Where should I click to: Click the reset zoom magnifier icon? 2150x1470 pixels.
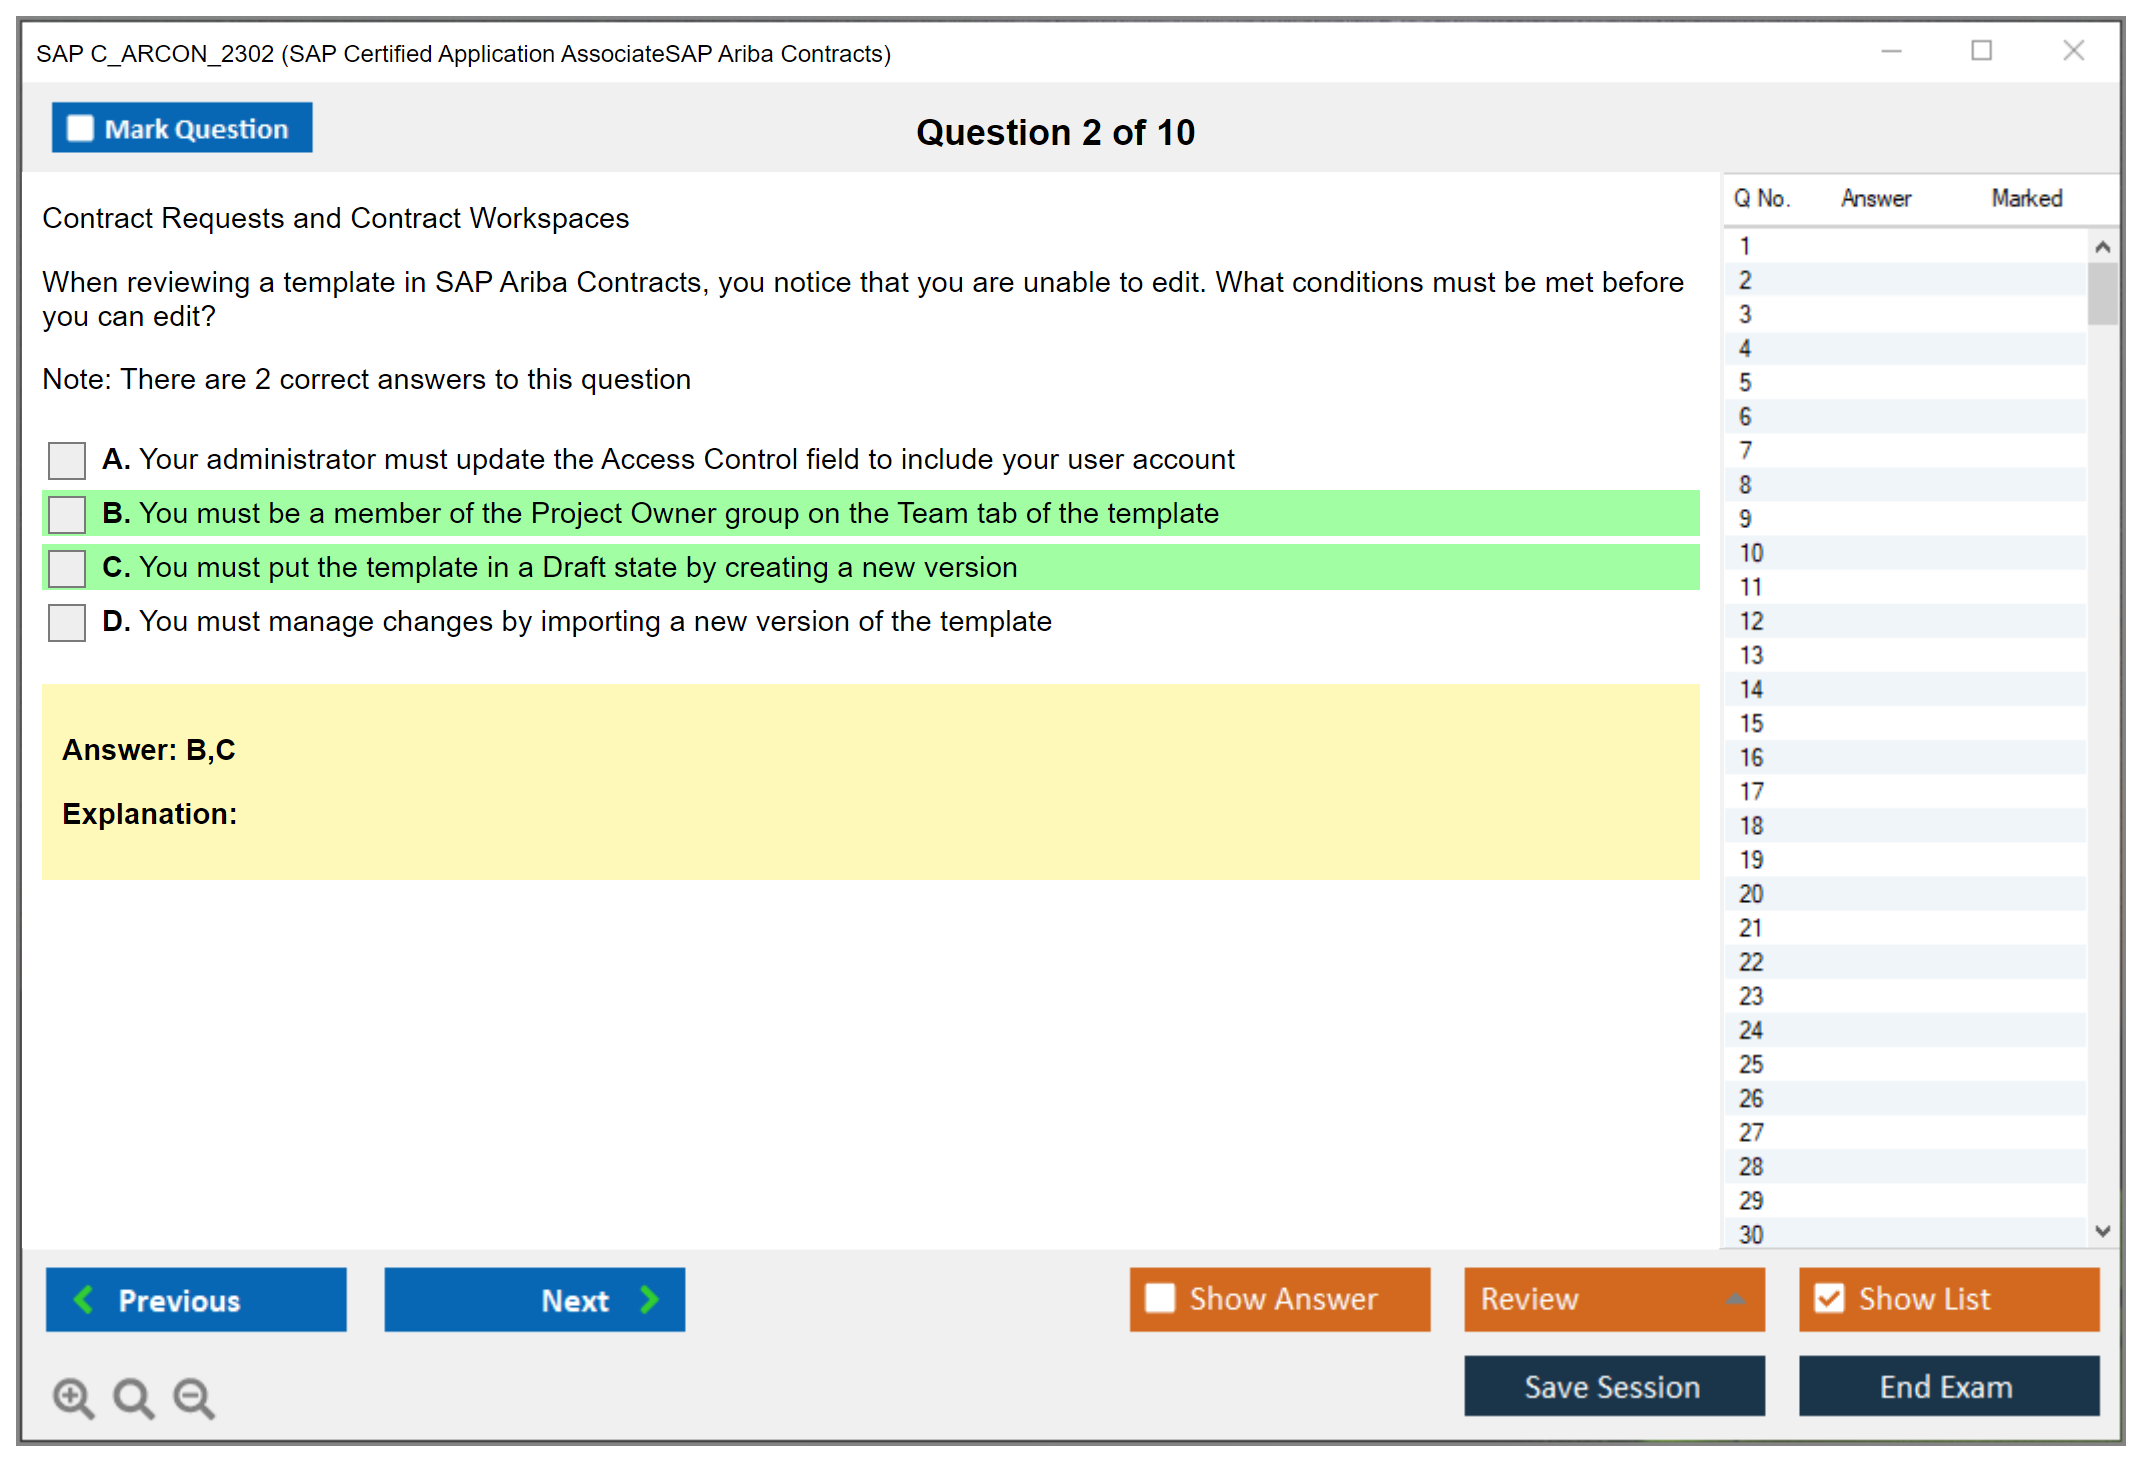point(133,1397)
